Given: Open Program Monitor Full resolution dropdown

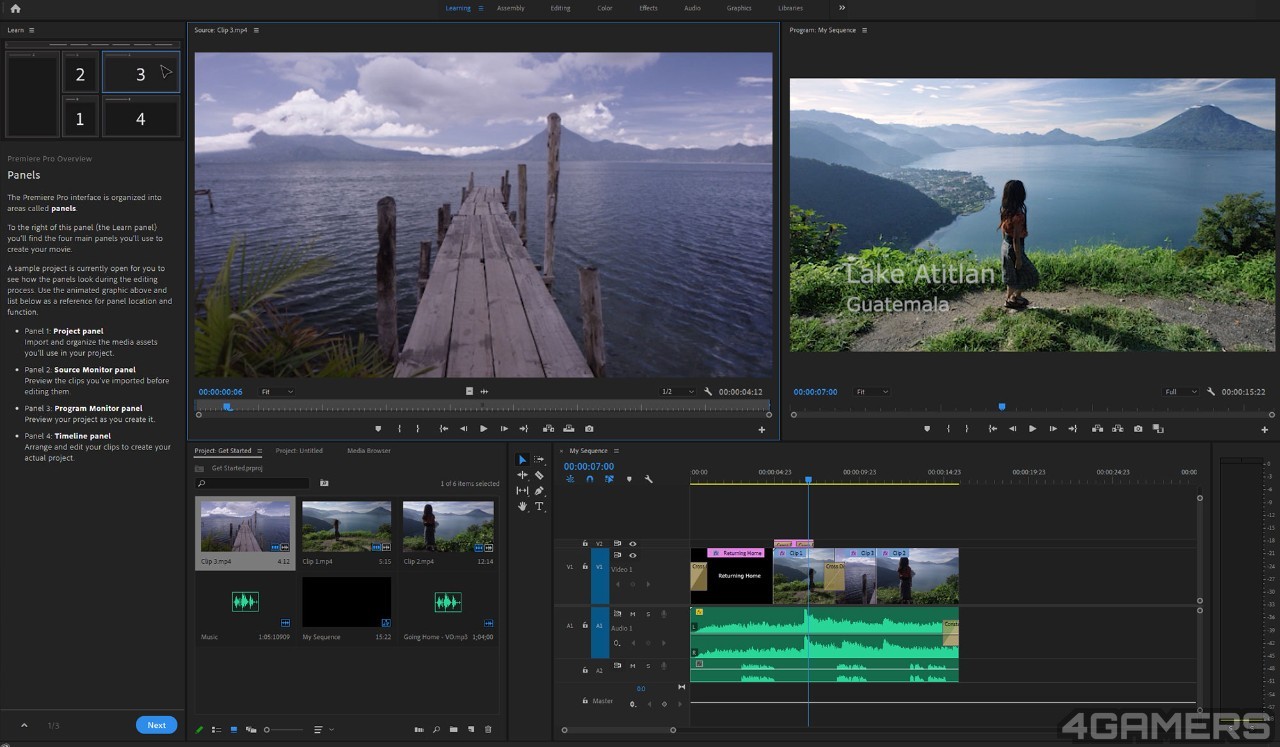Looking at the screenshot, I should [x=1180, y=392].
